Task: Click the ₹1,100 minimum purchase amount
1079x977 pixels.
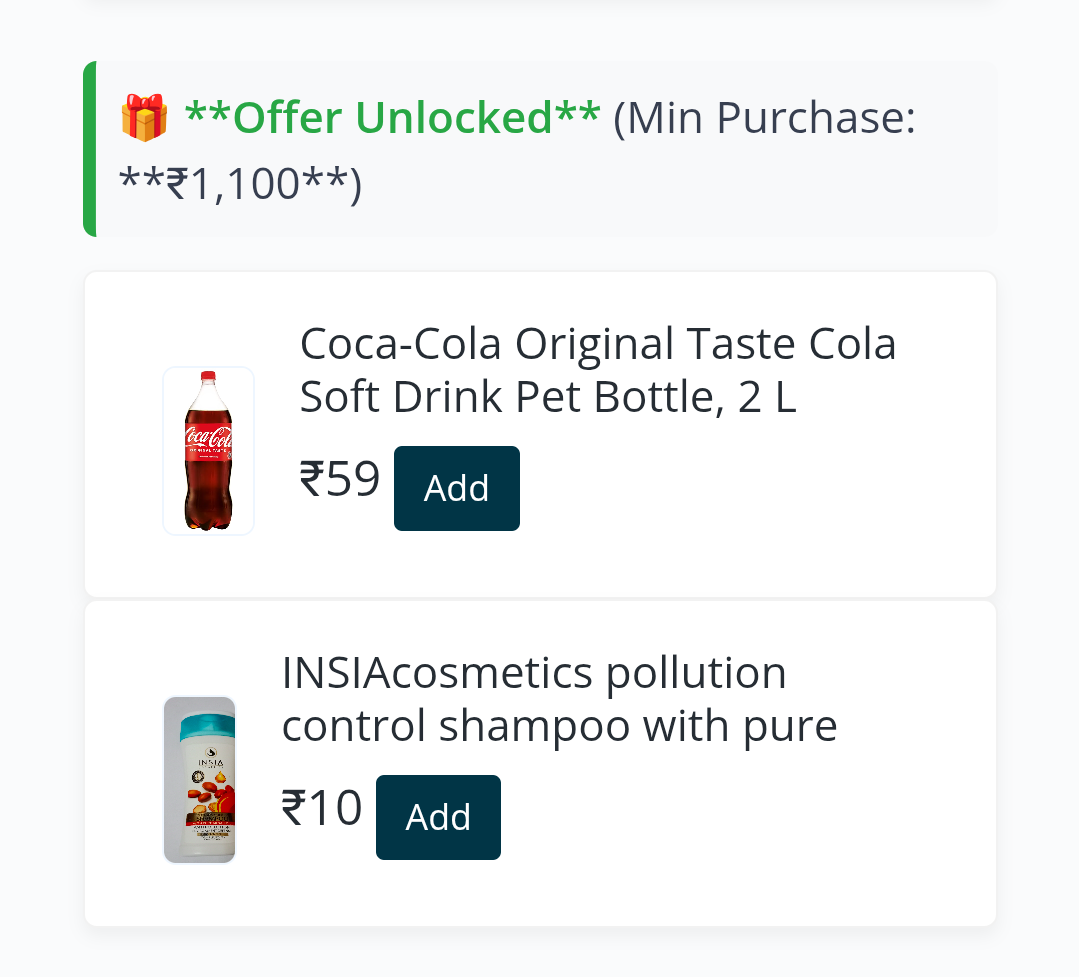Action: [x=240, y=184]
